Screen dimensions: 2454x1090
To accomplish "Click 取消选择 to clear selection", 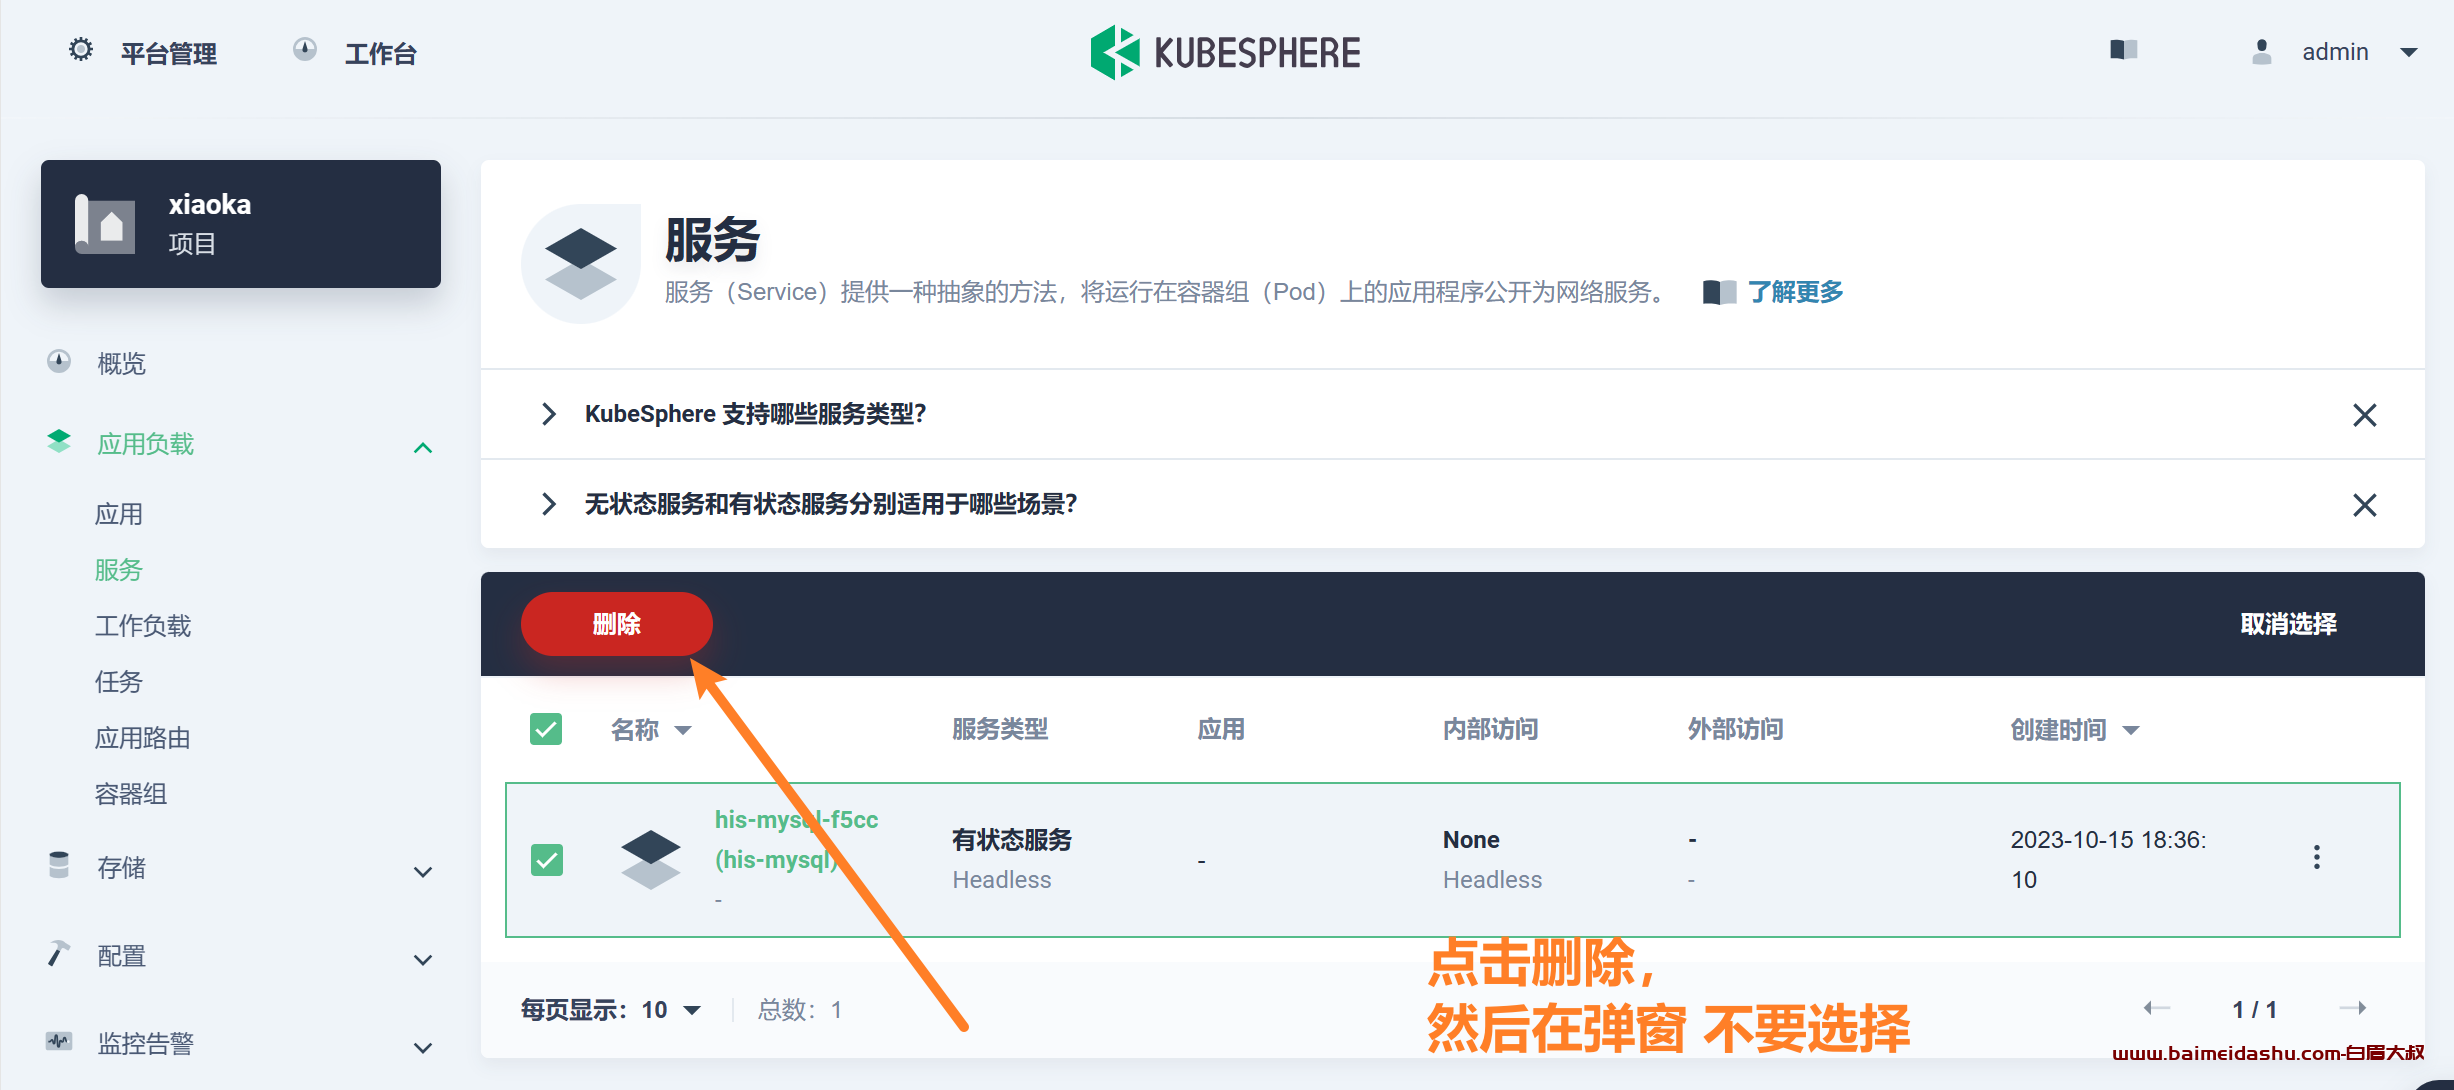I will click(2288, 624).
